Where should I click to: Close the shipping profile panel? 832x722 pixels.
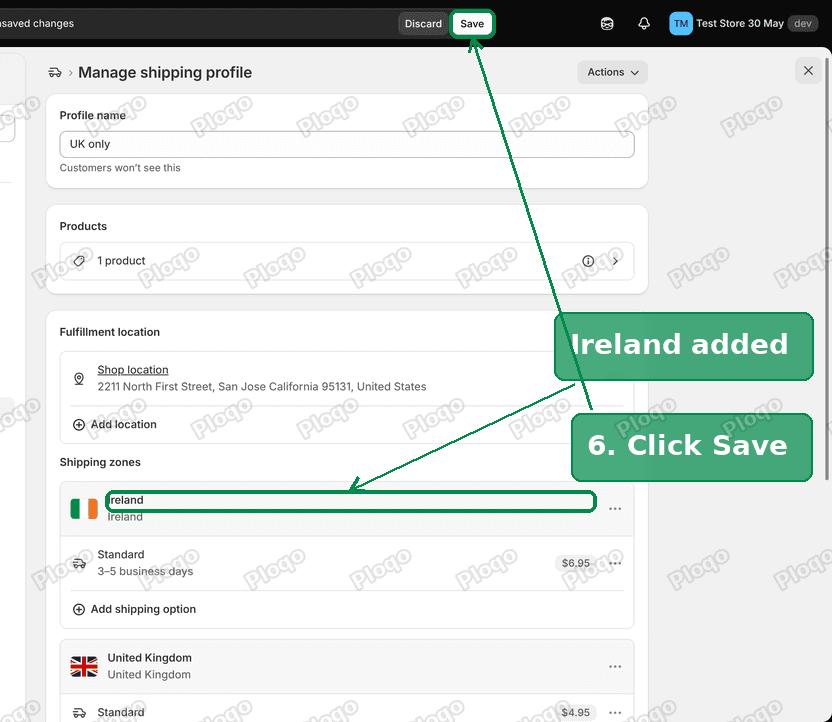(808, 71)
